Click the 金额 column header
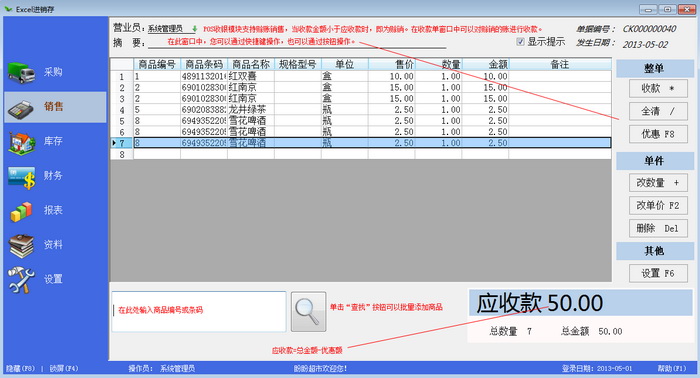Viewport: 700px width, 378px height. (x=485, y=64)
